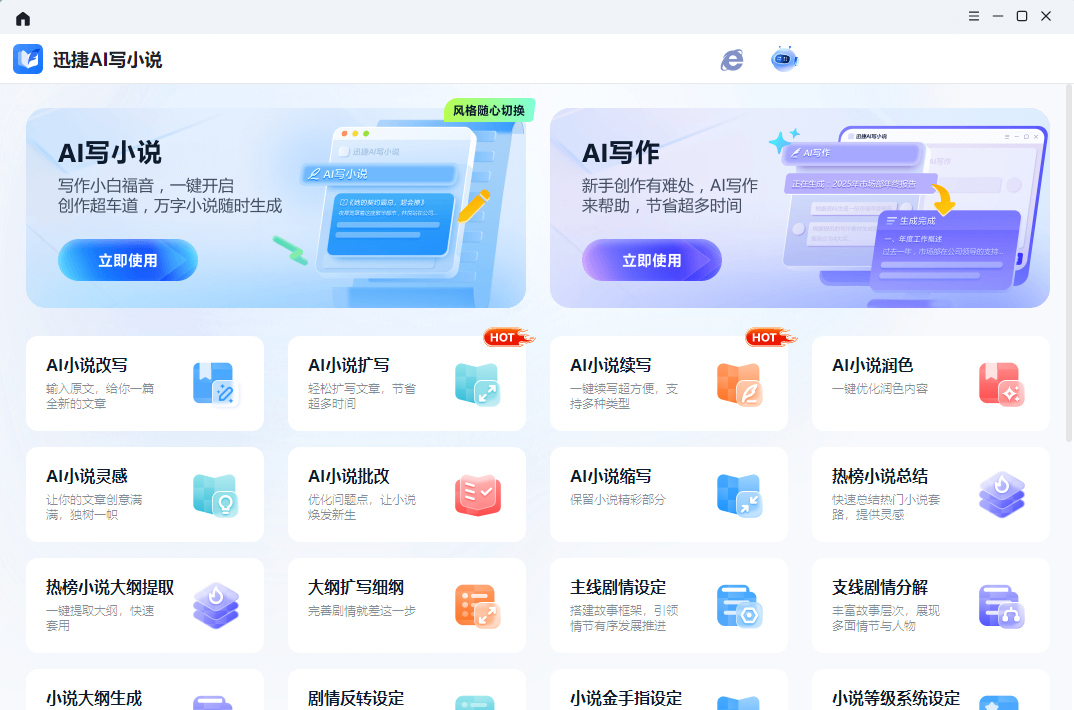Click HOT badge on AI小说扩写 card
Screen dimensions: 1074x710
pos(508,337)
